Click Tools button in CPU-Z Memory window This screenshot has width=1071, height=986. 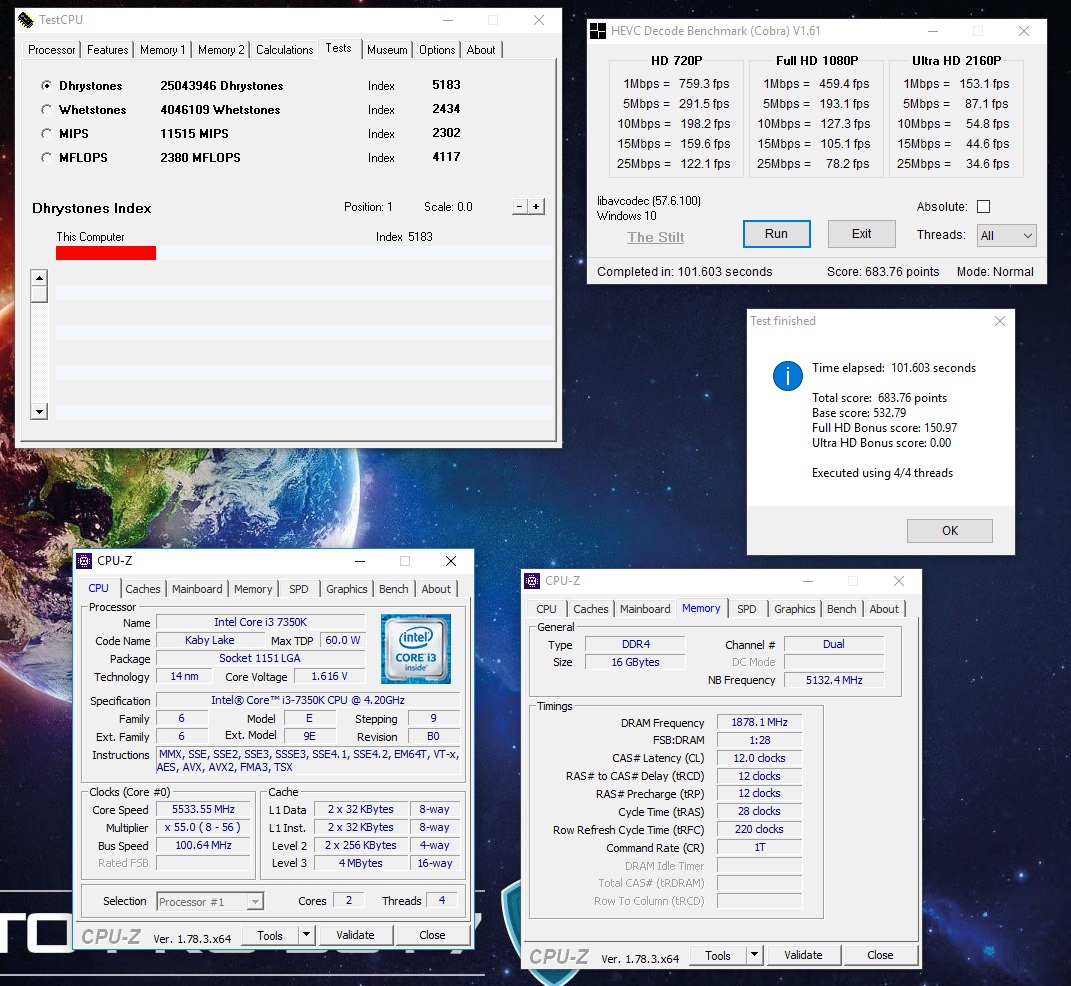718,955
